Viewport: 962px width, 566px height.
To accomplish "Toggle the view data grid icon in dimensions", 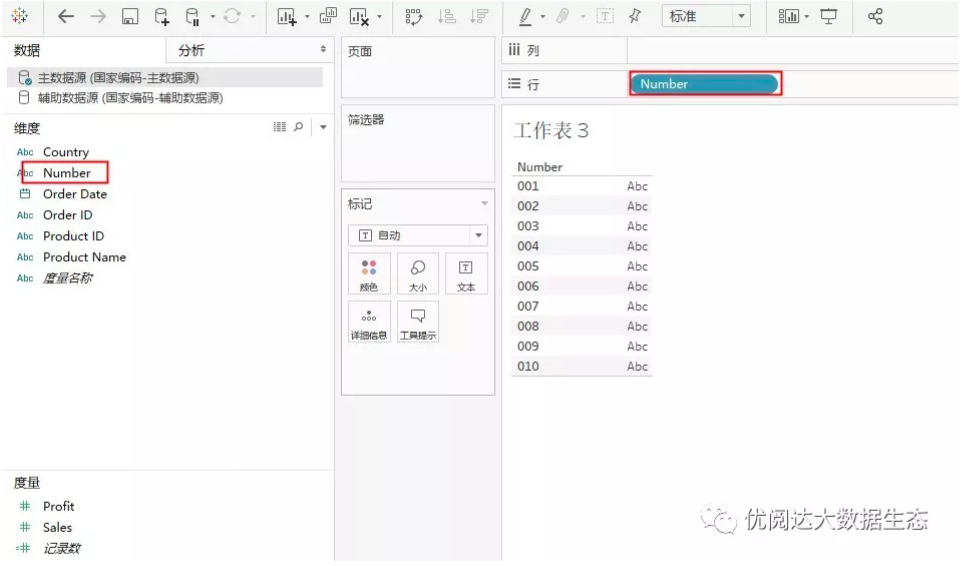I will [279, 126].
